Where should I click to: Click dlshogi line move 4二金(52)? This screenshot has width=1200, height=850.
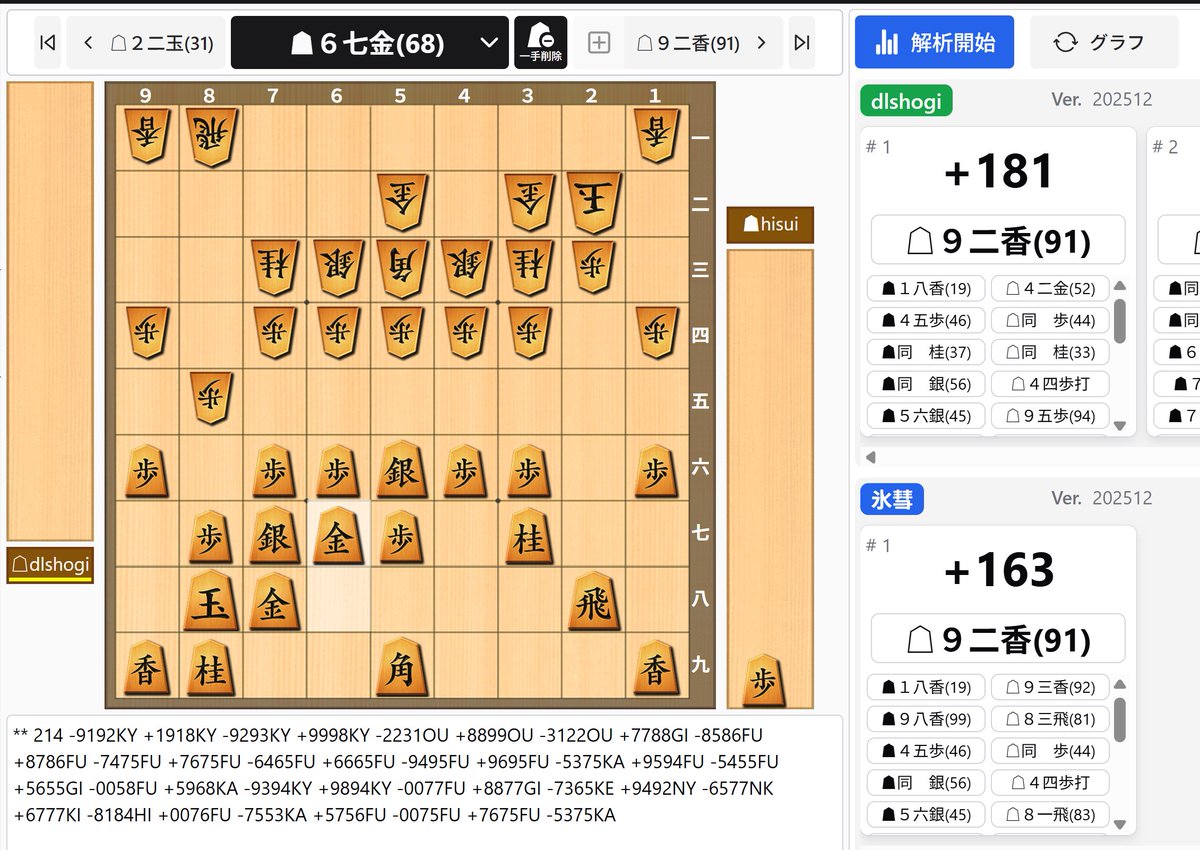click(1050, 289)
